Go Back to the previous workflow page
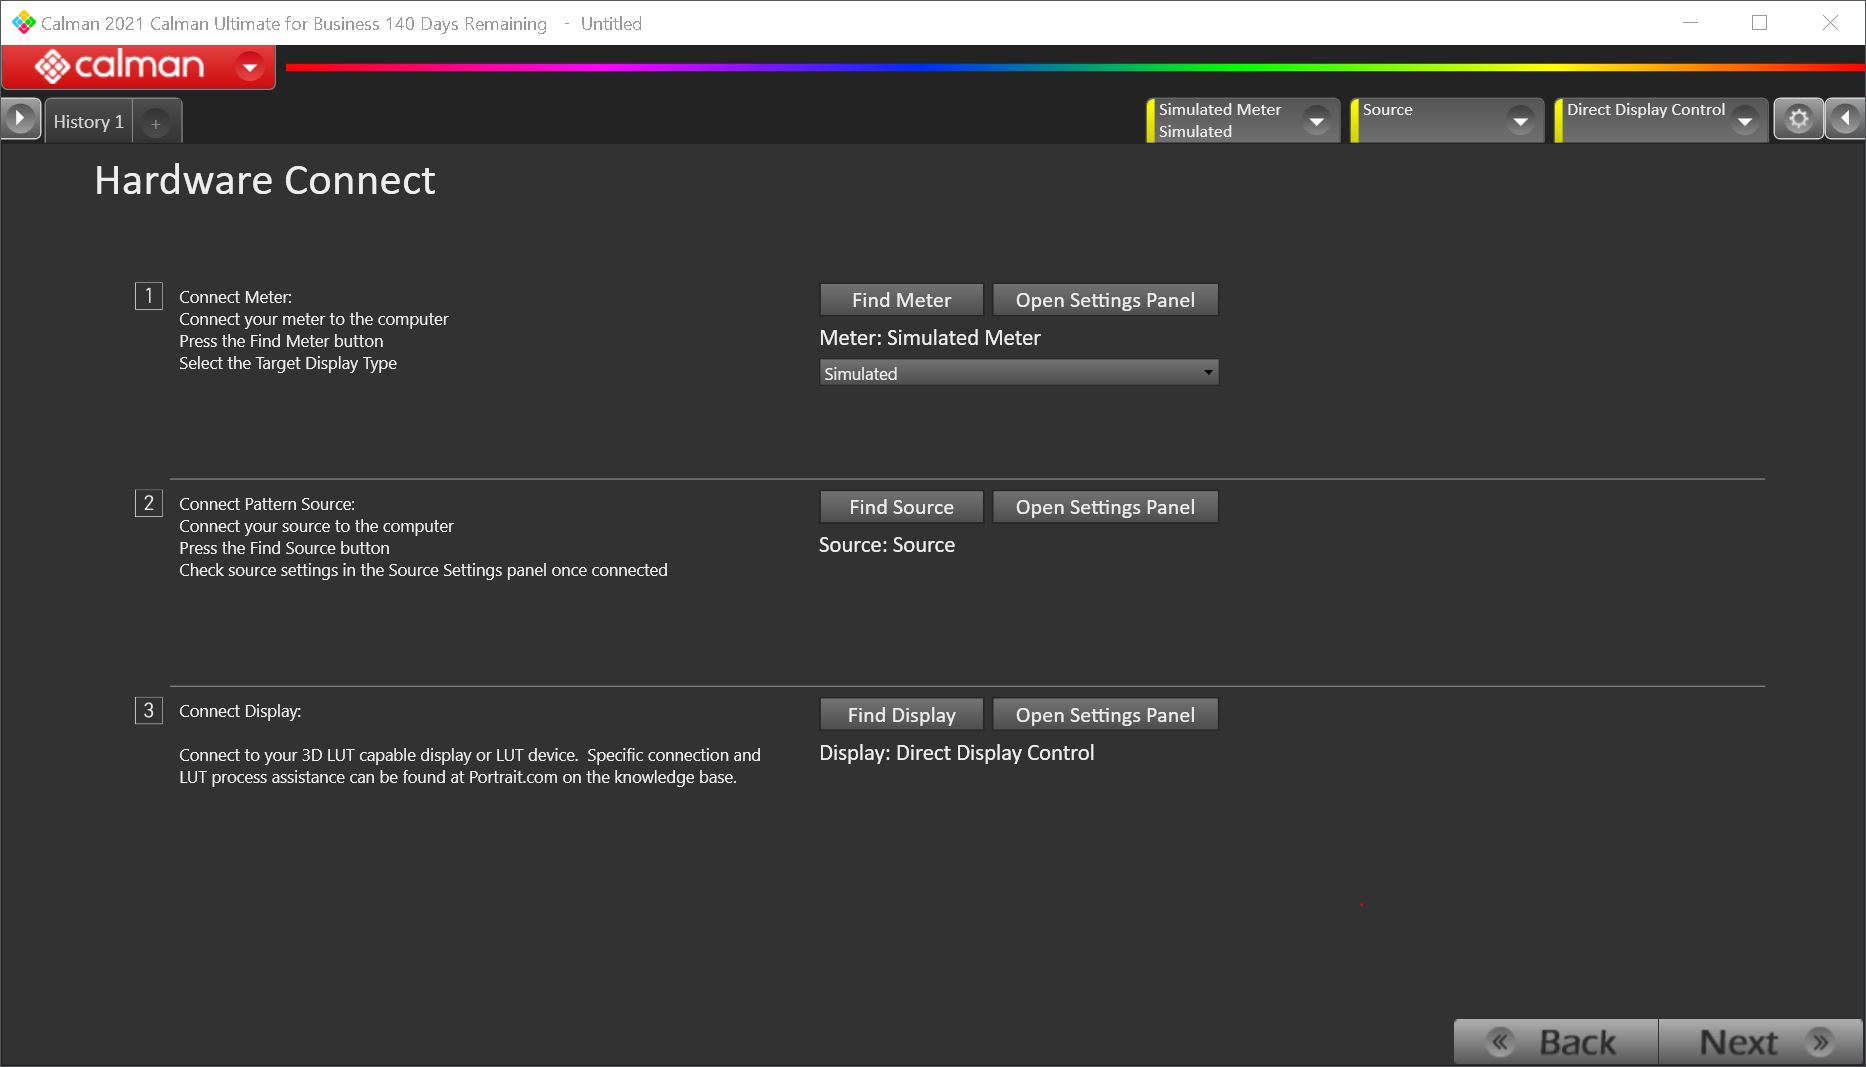1866x1067 pixels. tap(1556, 1042)
